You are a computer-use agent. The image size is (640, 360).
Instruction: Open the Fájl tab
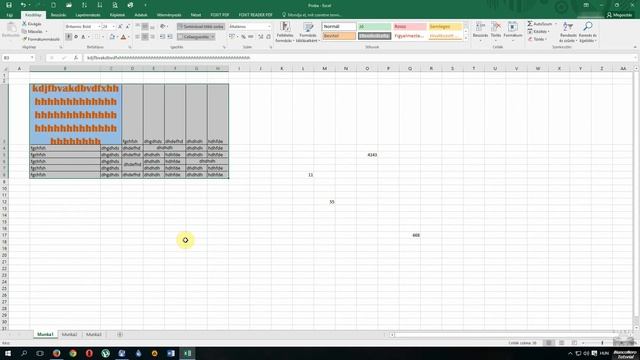tap(10, 15)
